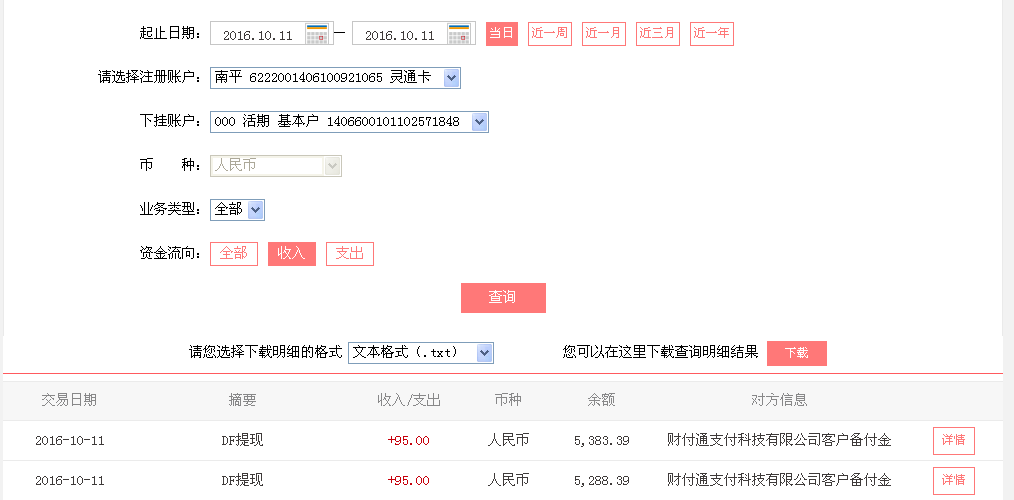
Task: Click the start date input field
Action: (257, 35)
